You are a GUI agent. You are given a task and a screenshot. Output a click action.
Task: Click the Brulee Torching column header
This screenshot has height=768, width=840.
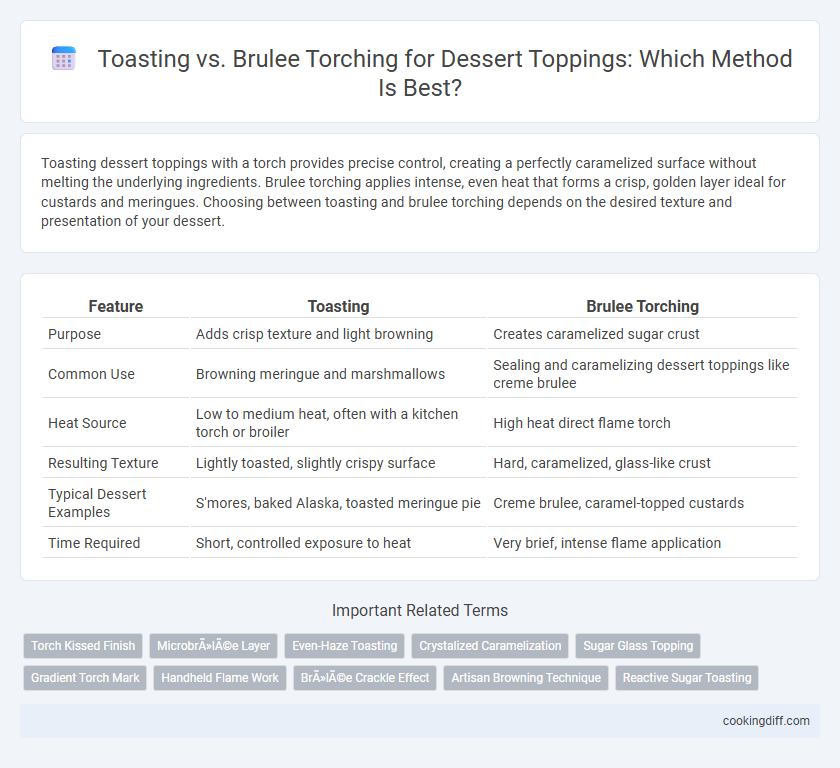point(642,306)
